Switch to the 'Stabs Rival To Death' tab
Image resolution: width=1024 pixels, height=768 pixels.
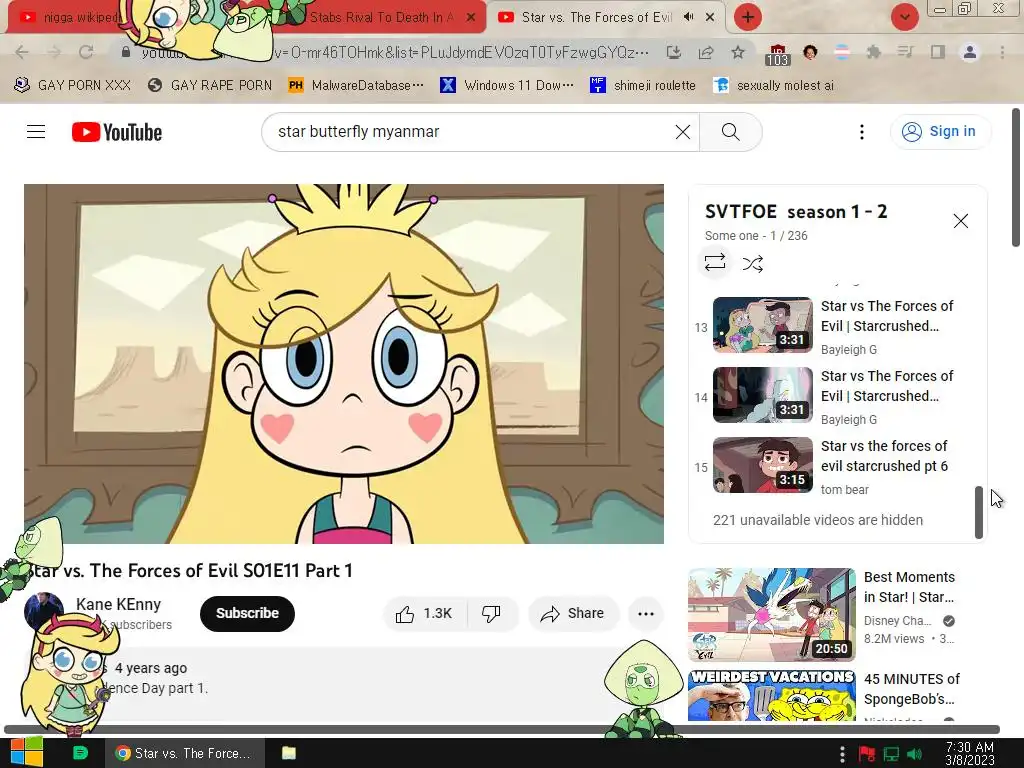coord(379,18)
